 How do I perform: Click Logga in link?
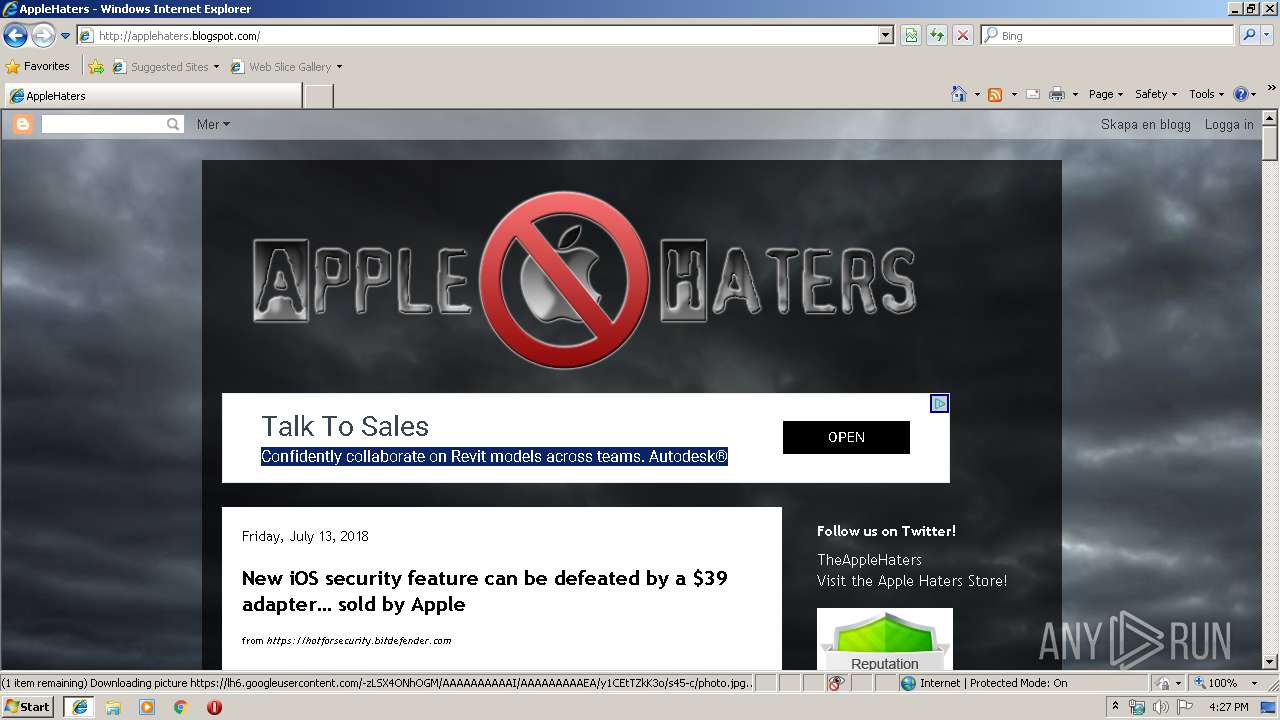coord(1229,124)
